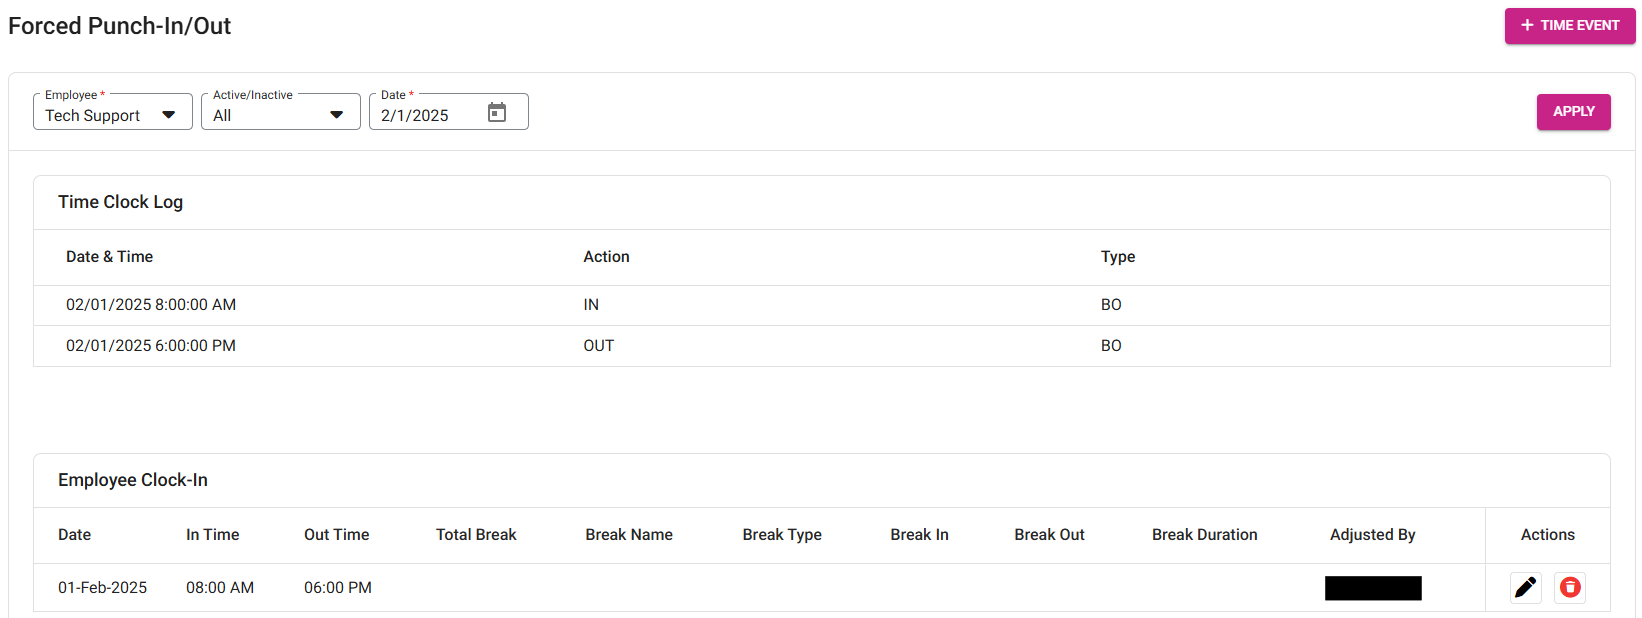Viewport: 1642px width, 618px height.
Task: Click the Date & Time column header
Action: (x=109, y=257)
